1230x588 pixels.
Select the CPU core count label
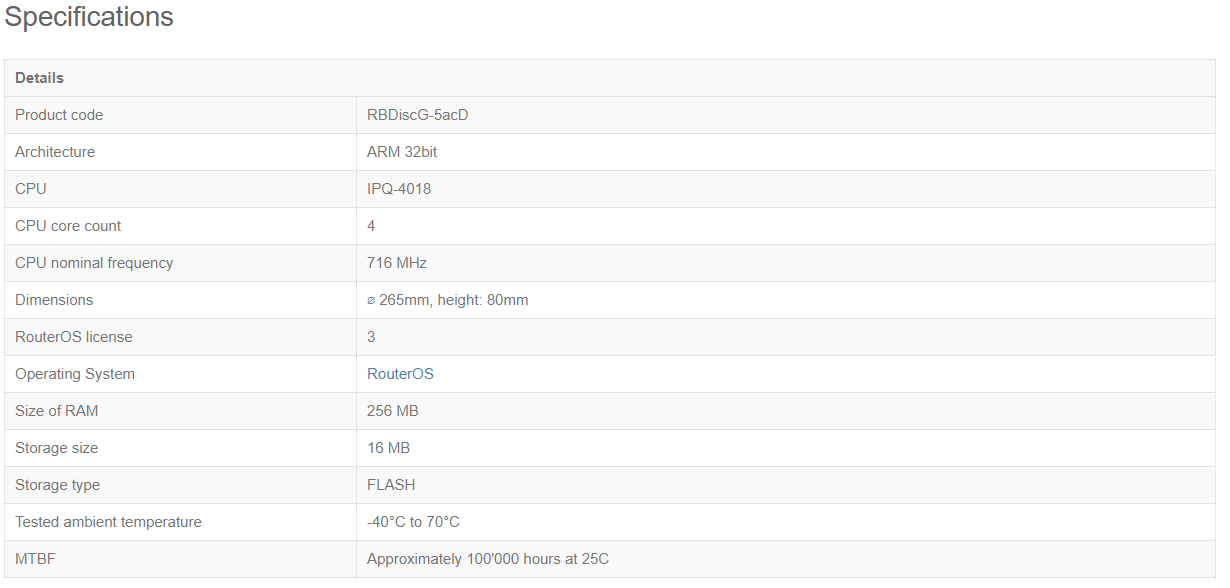(x=68, y=226)
